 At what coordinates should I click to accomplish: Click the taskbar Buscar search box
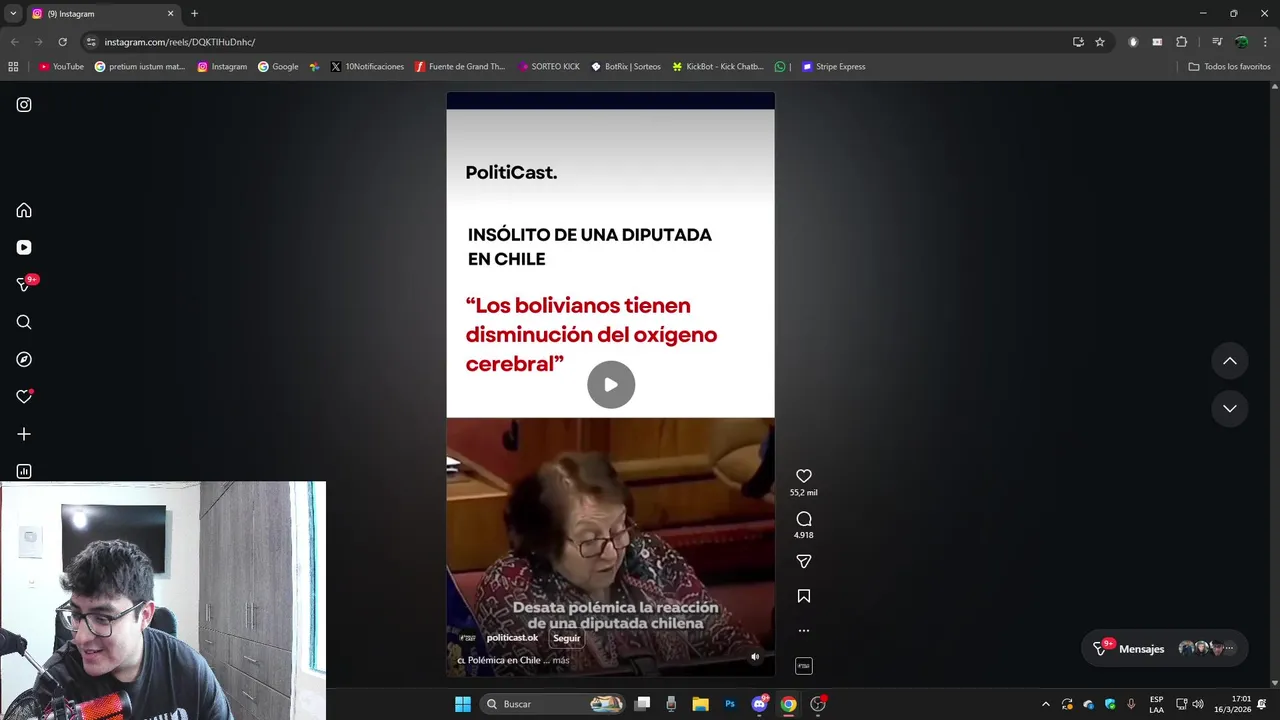tap(553, 704)
